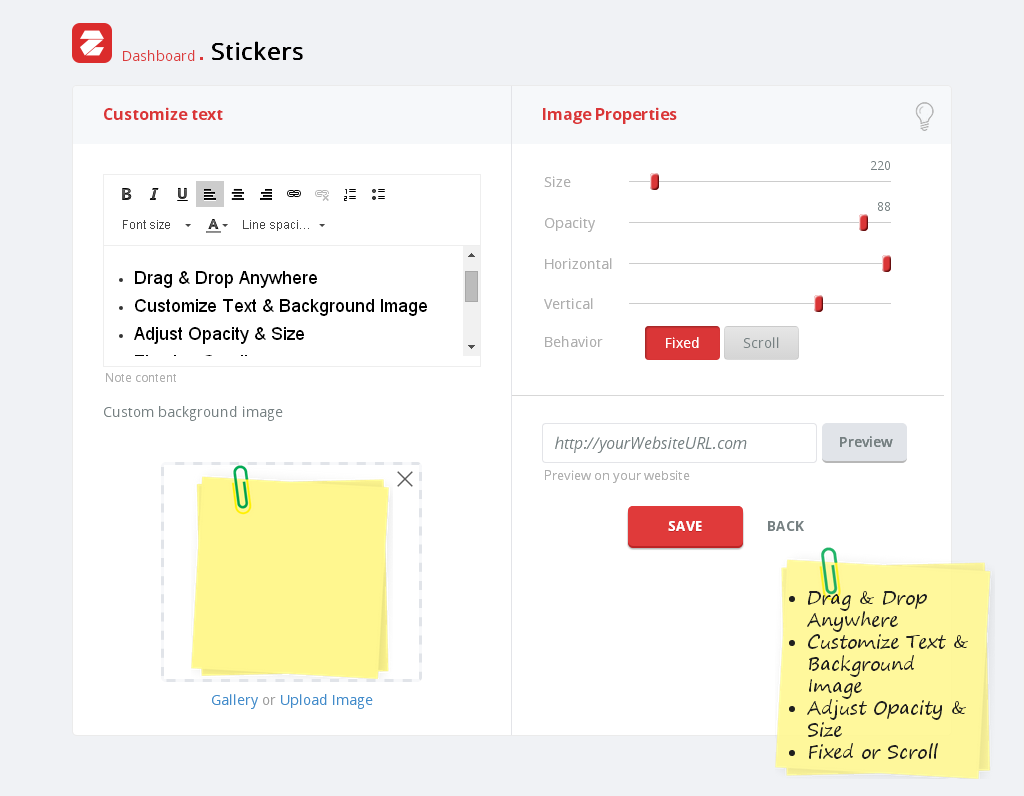This screenshot has height=796, width=1024.
Task: Toggle bold formatting in text editor
Action: tap(126, 194)
